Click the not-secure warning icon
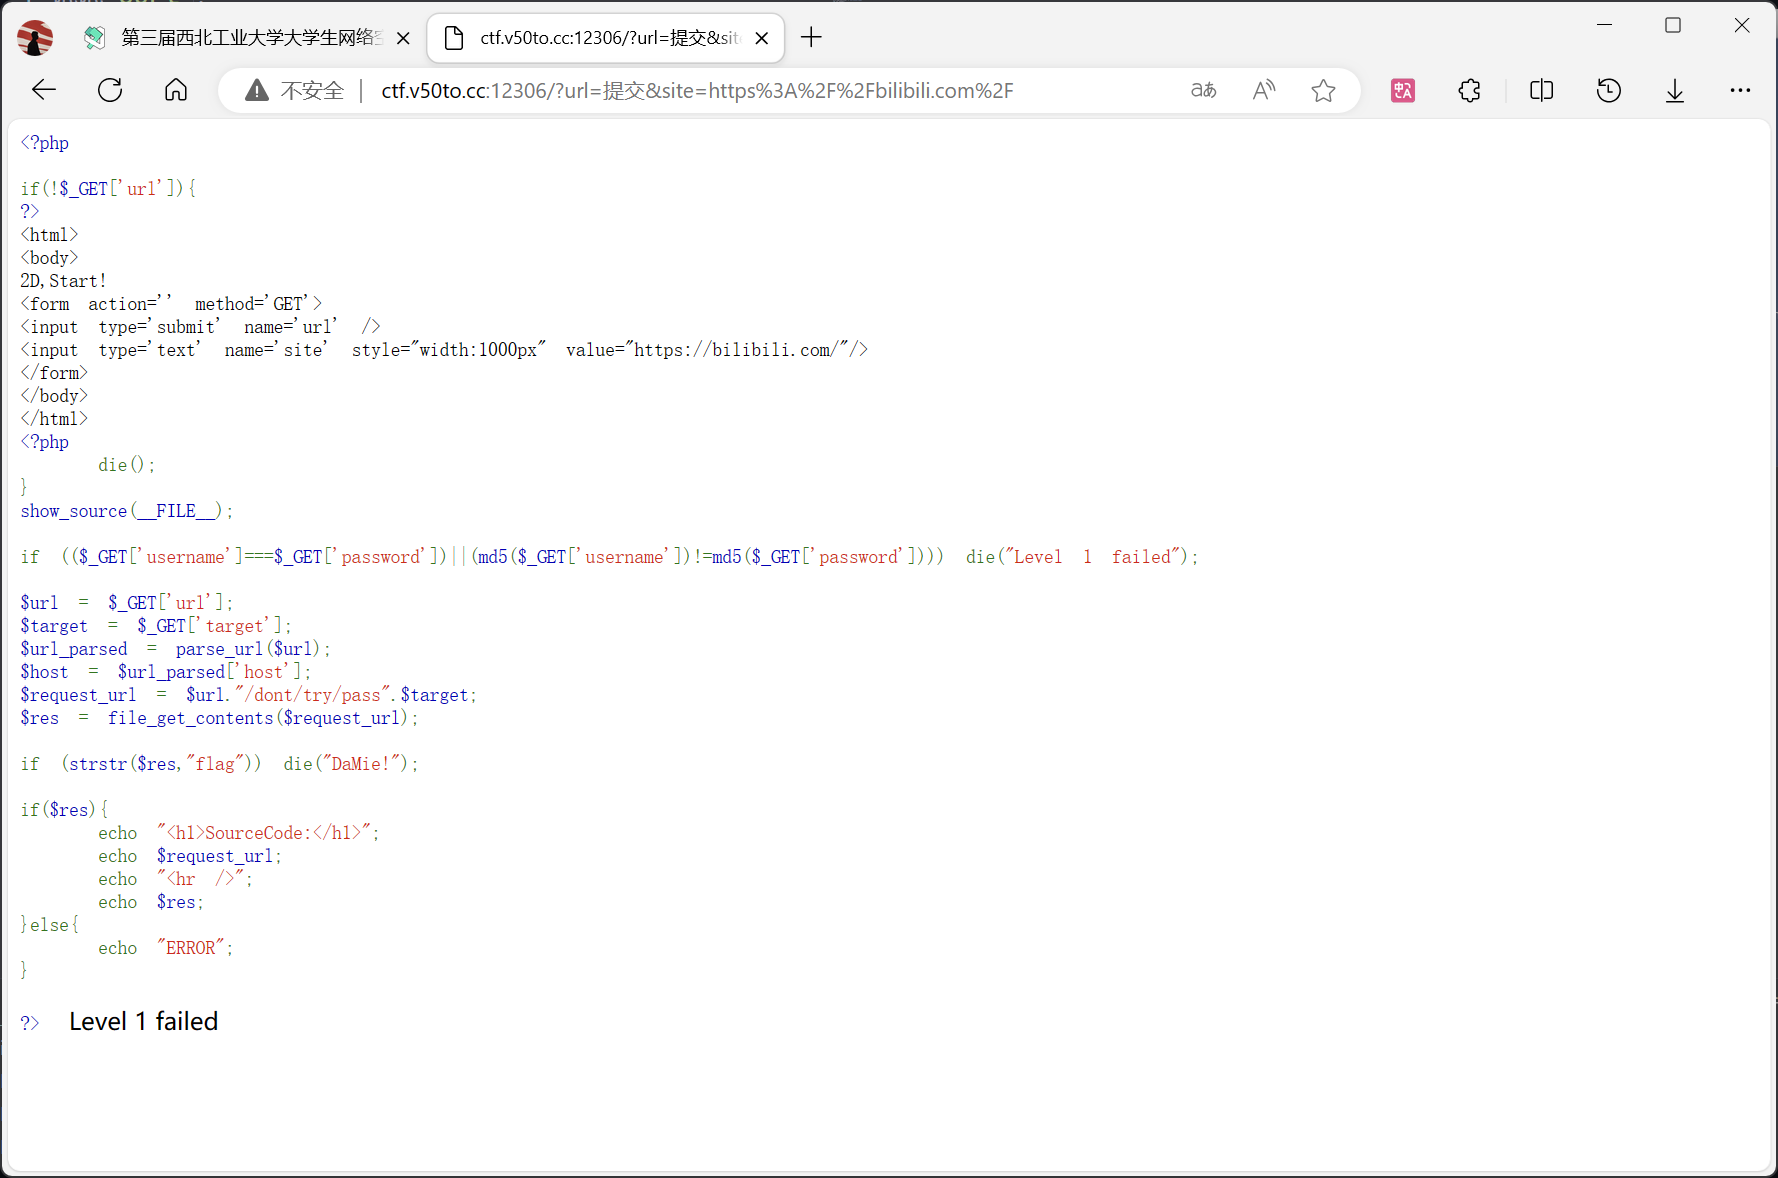 257,91
